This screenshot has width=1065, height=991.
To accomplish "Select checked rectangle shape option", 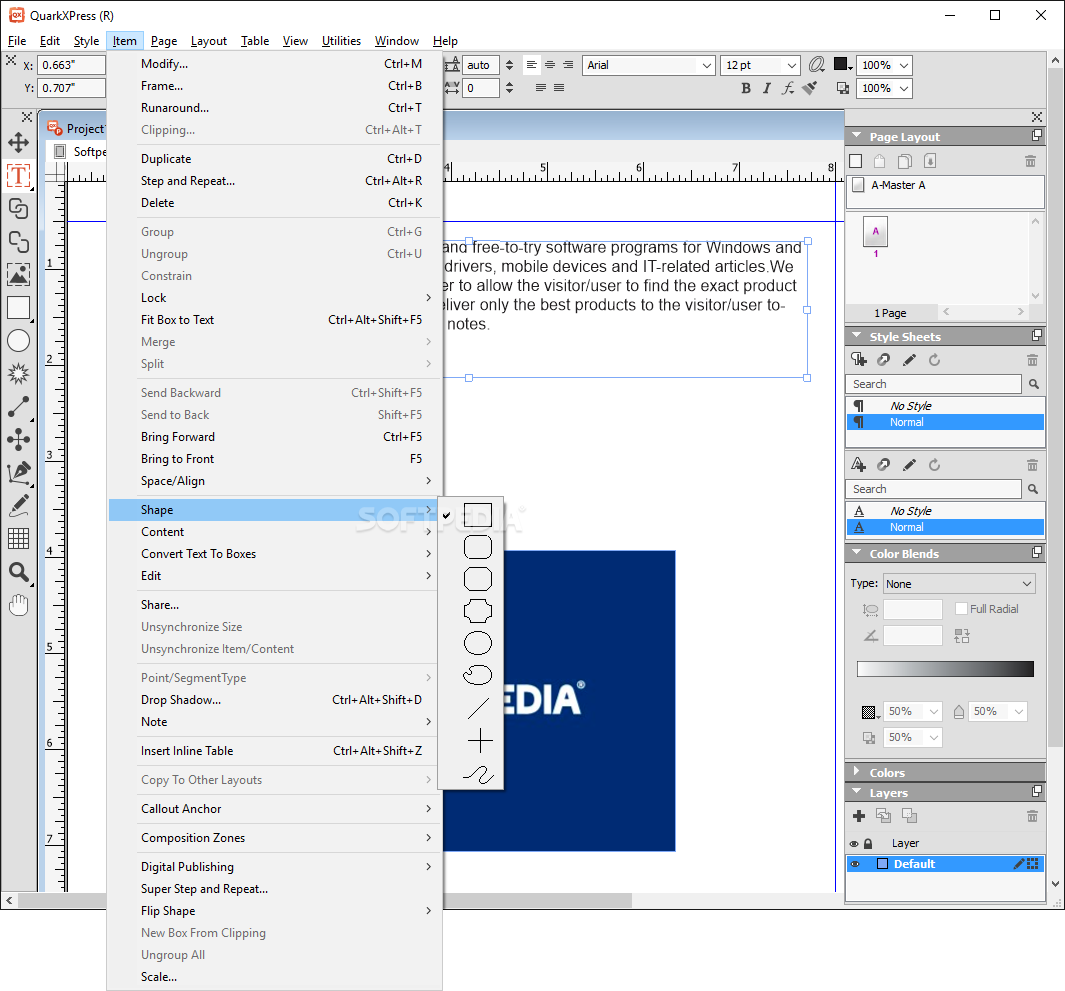I will click(x=477, y=515).
